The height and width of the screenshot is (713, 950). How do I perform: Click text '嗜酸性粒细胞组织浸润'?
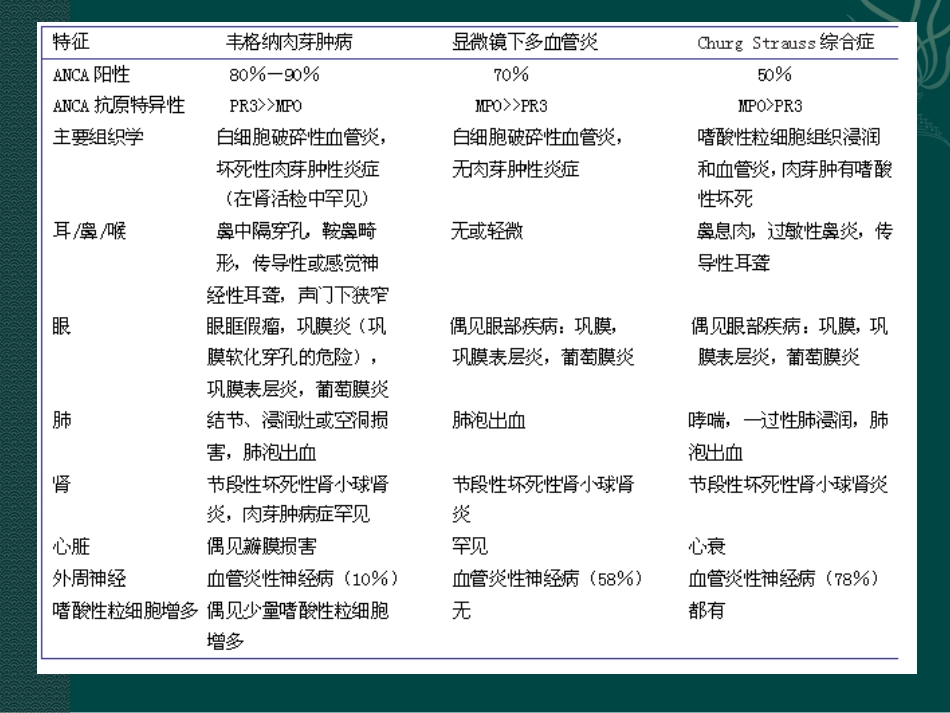(x=788, y=137)
